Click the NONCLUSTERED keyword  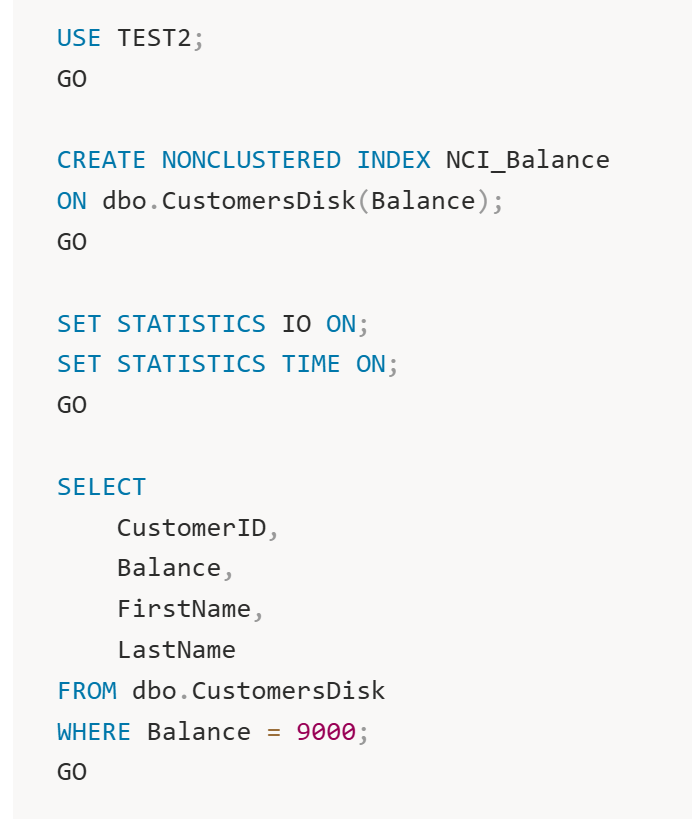251,160
